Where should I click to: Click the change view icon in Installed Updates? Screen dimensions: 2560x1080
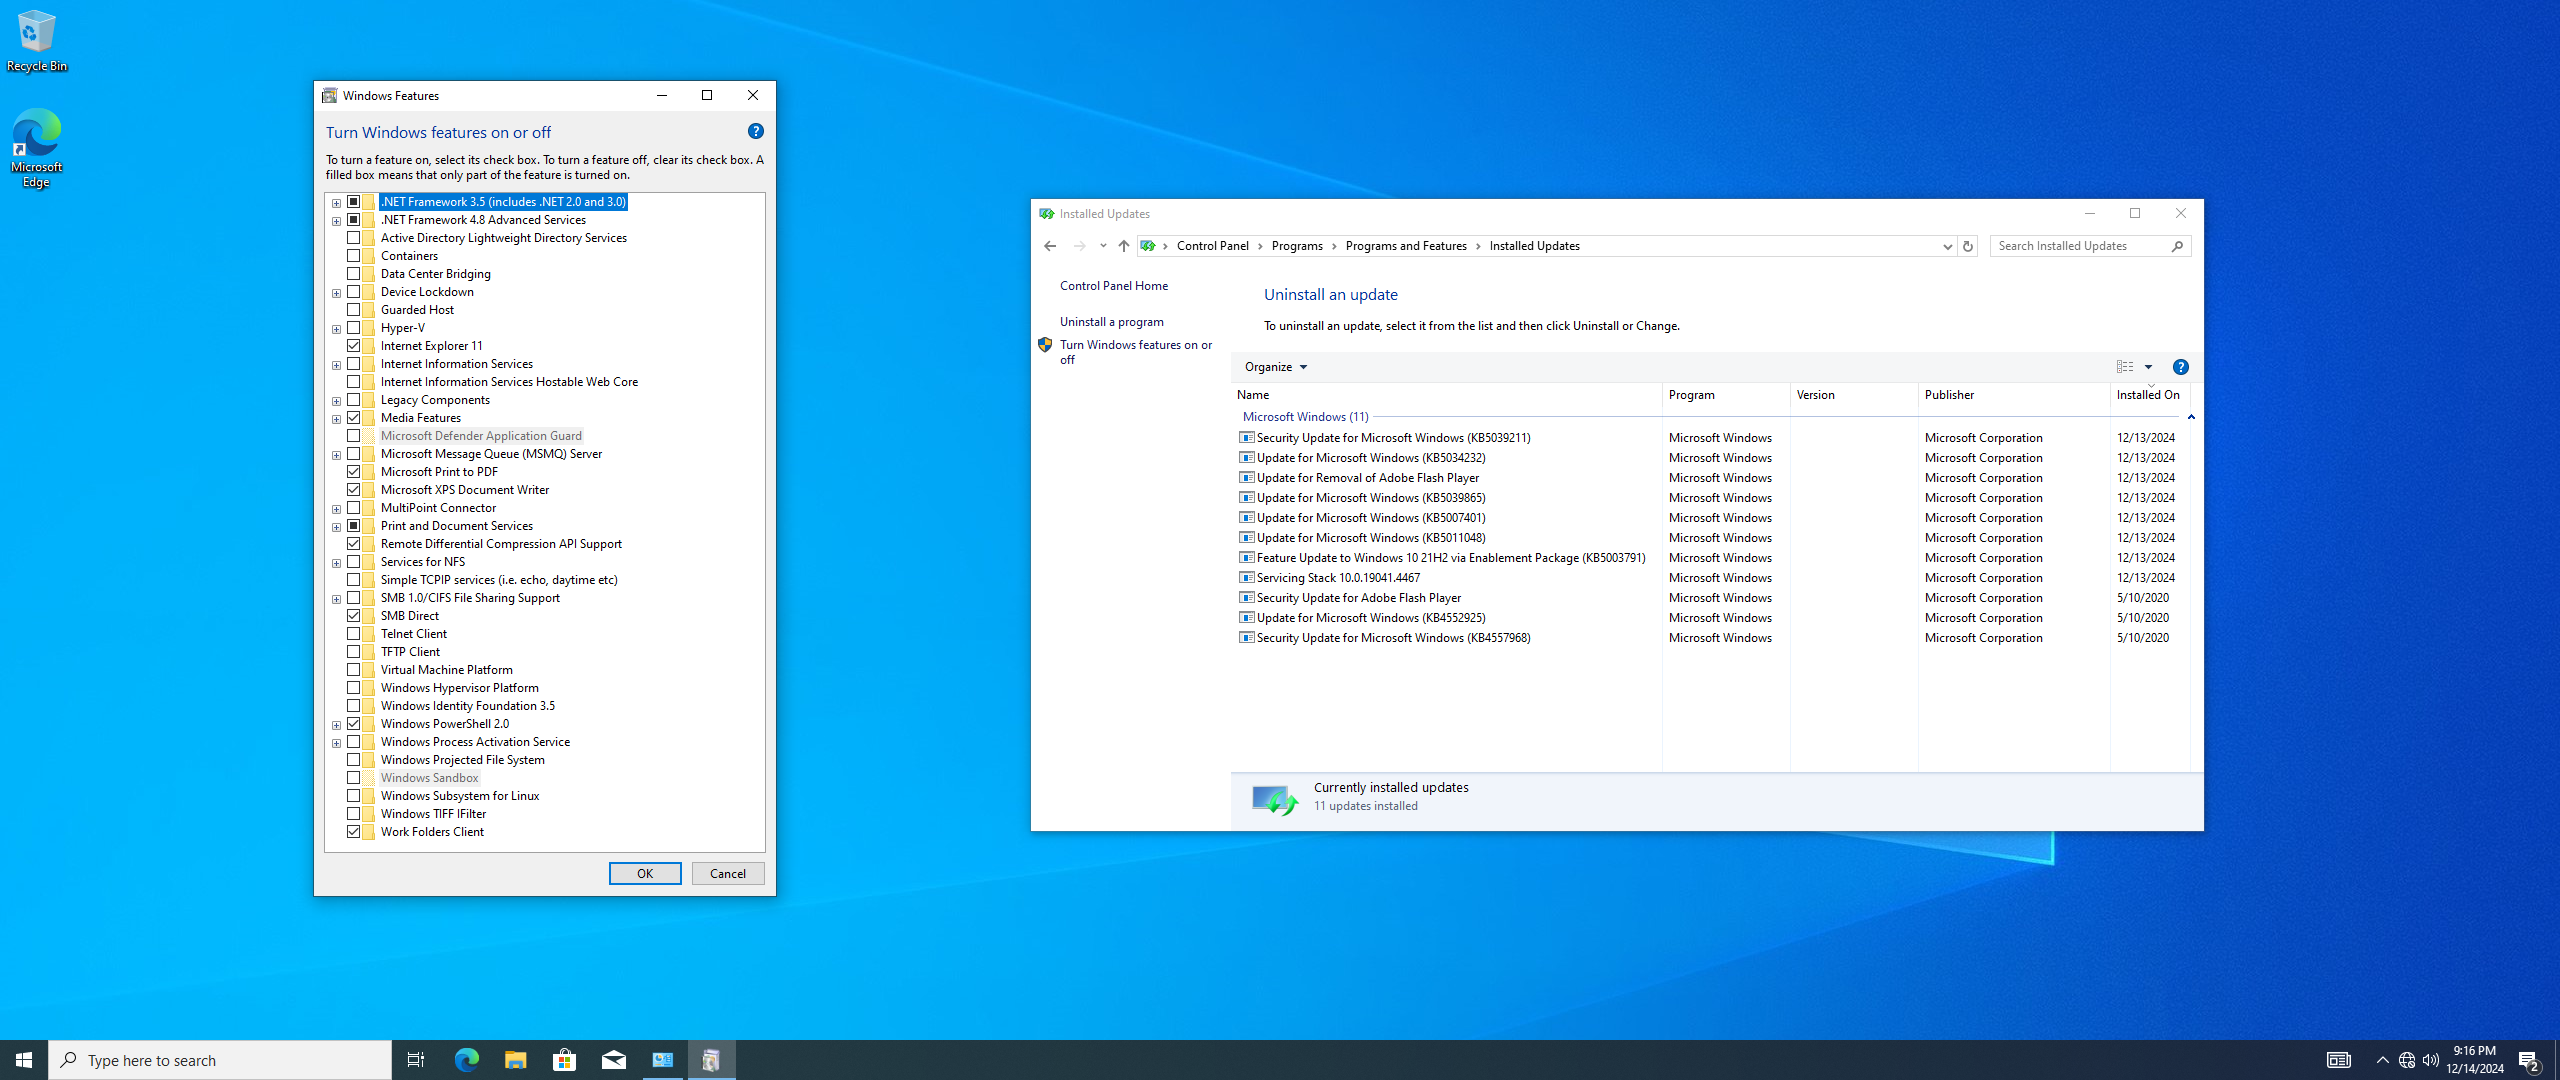2125,367
